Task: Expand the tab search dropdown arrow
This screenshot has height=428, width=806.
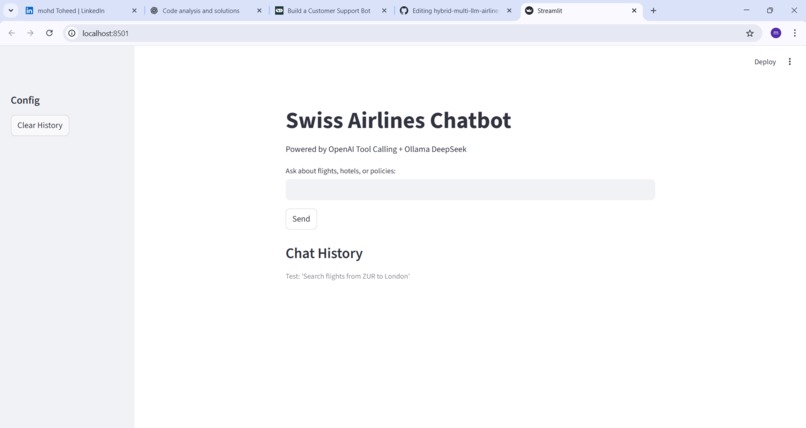Action: pyautogui.click(x=10, y=10)
